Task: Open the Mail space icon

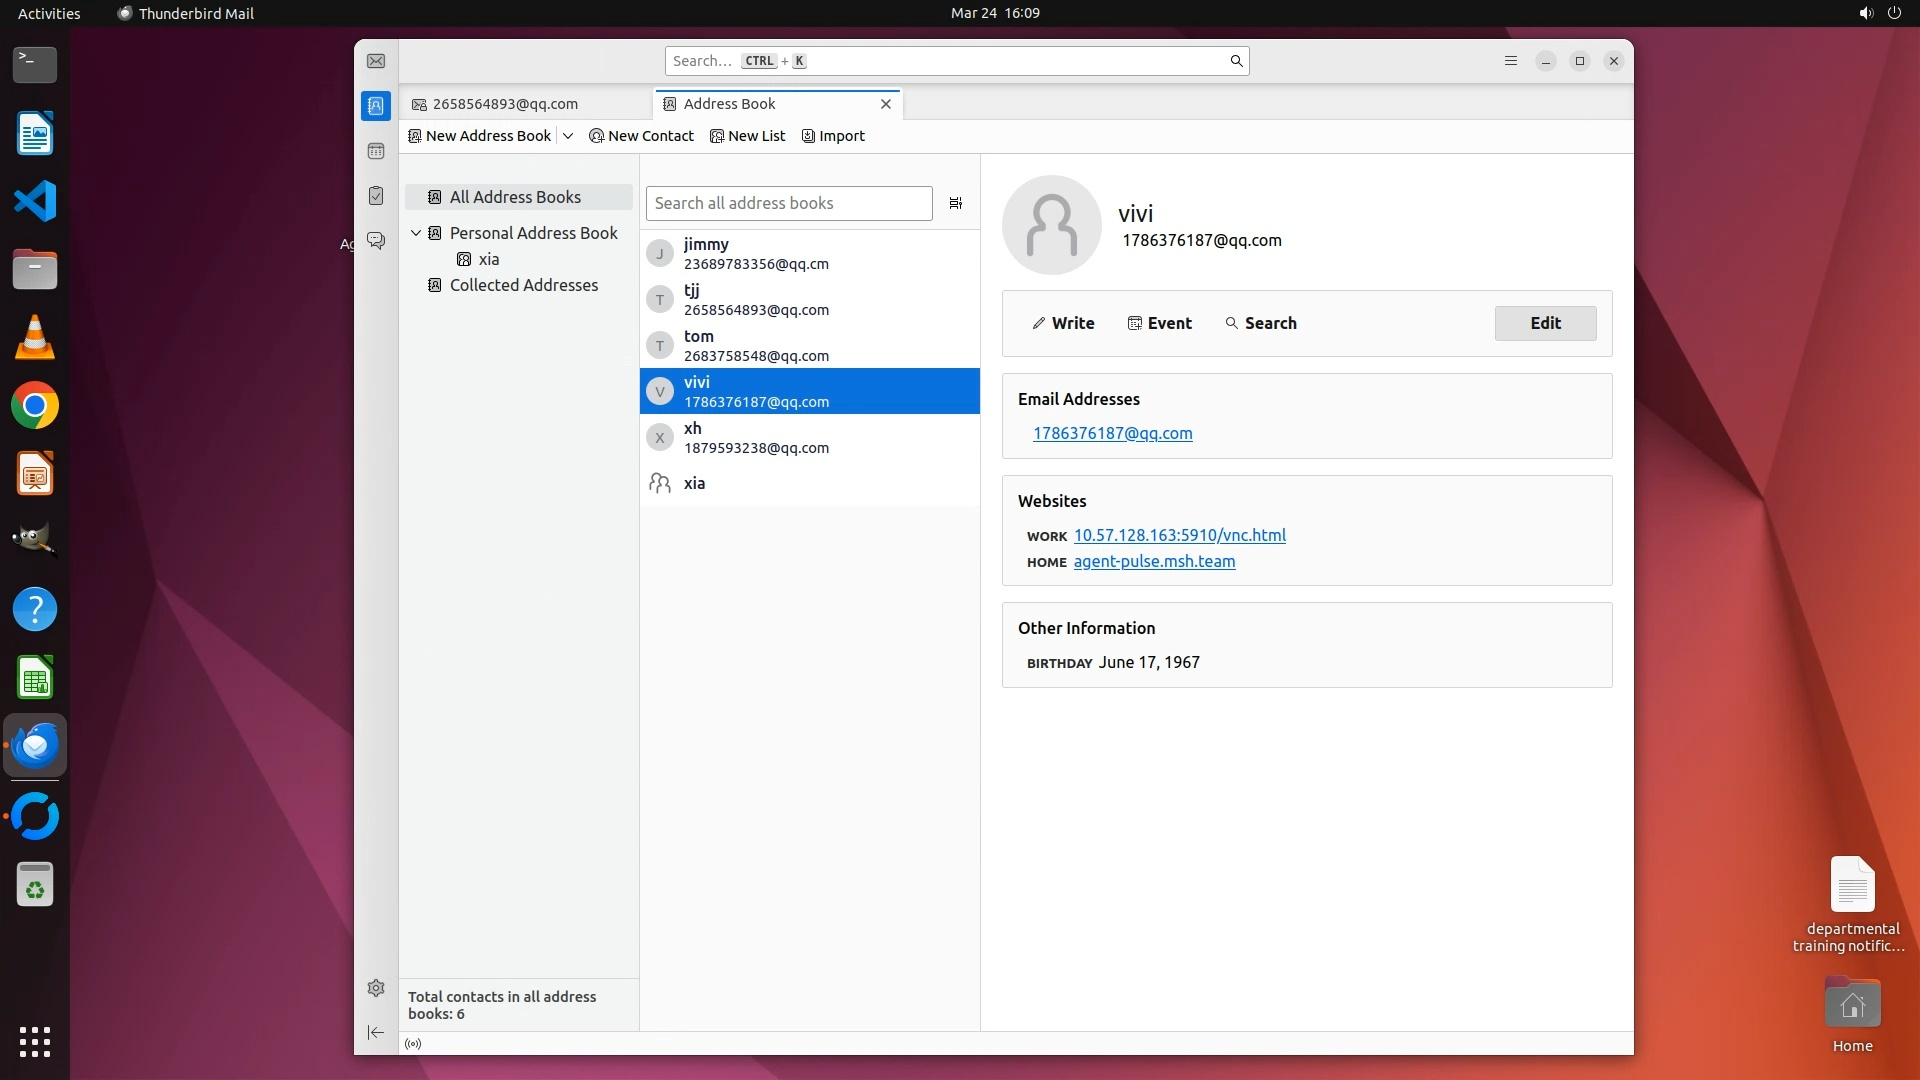Action: tap(376, 61)
